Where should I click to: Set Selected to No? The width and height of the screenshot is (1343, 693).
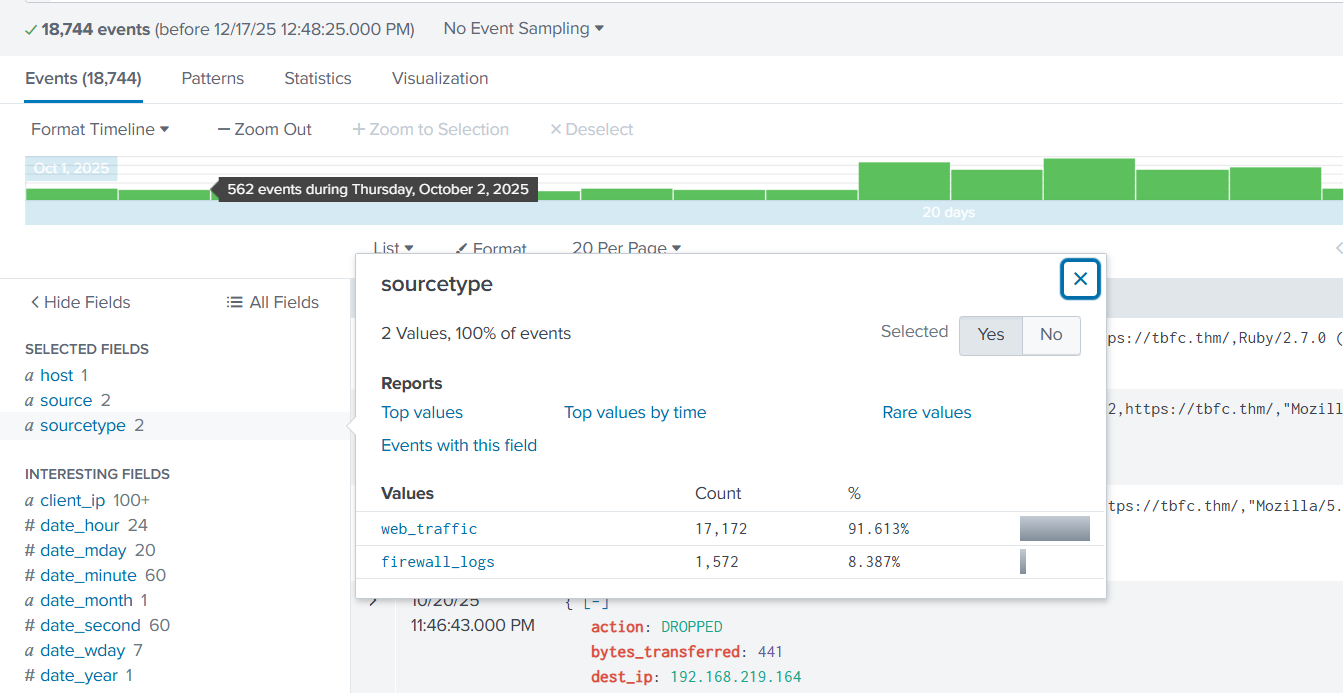pyautogui.click(x=1051, y=335)
